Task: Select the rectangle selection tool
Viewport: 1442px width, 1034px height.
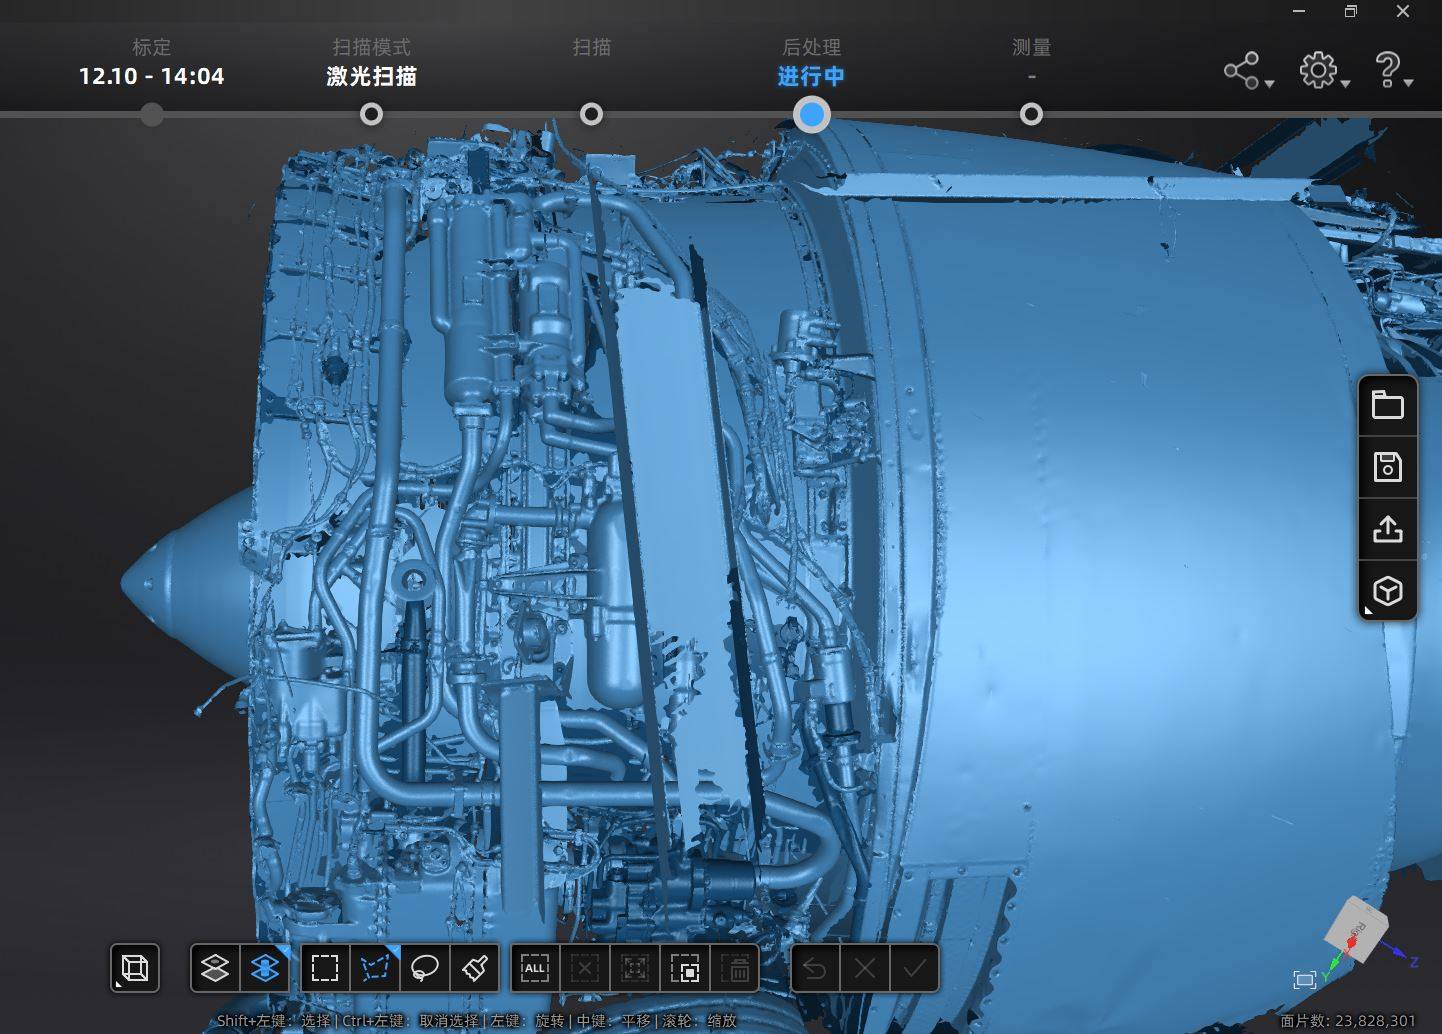Action: pos(325,968)
